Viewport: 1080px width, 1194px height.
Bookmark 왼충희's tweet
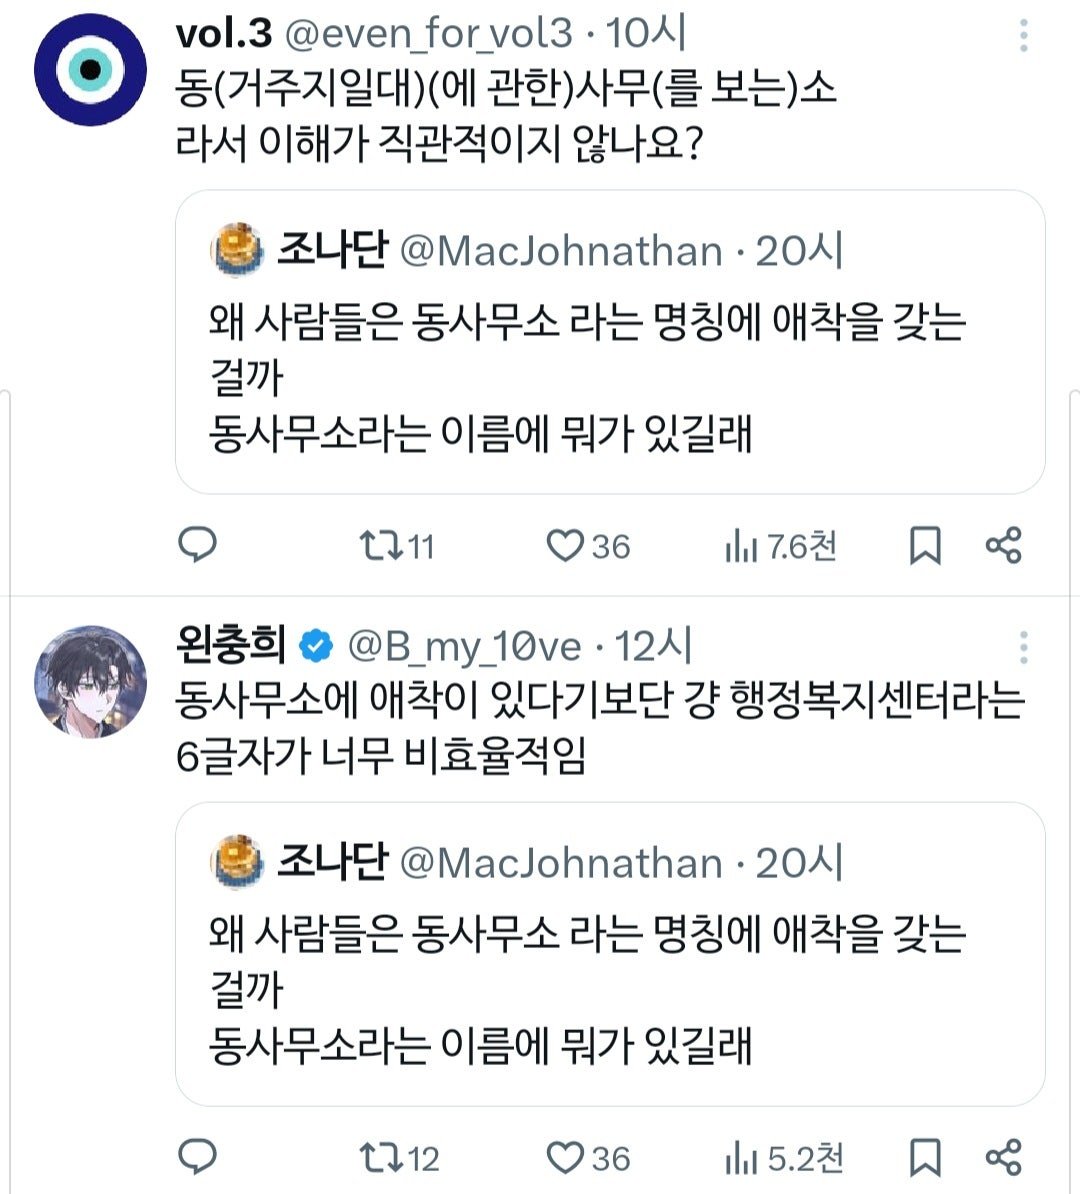click(x=925, y=1158)
